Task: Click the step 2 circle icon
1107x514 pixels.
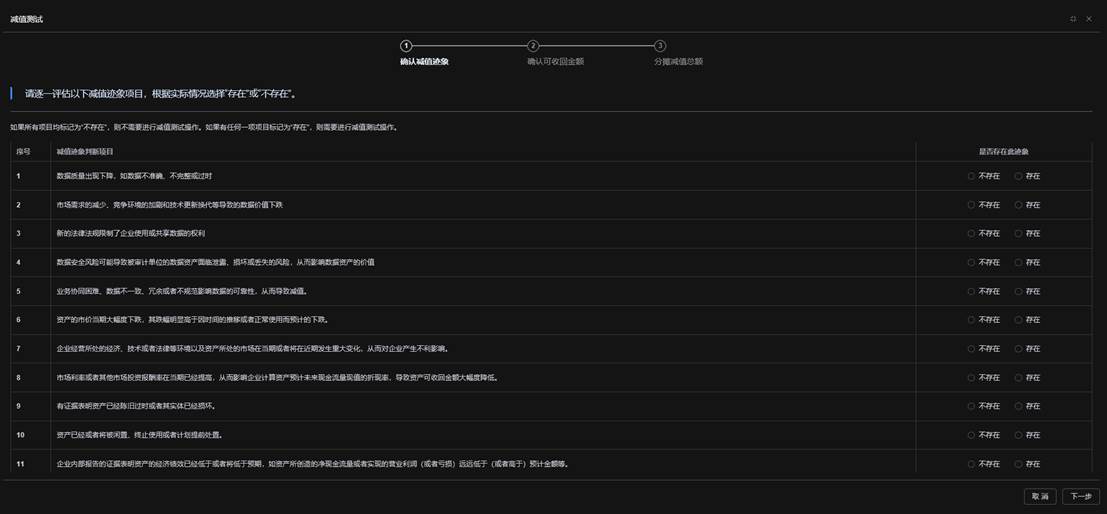Action: [x=533, y=46]
